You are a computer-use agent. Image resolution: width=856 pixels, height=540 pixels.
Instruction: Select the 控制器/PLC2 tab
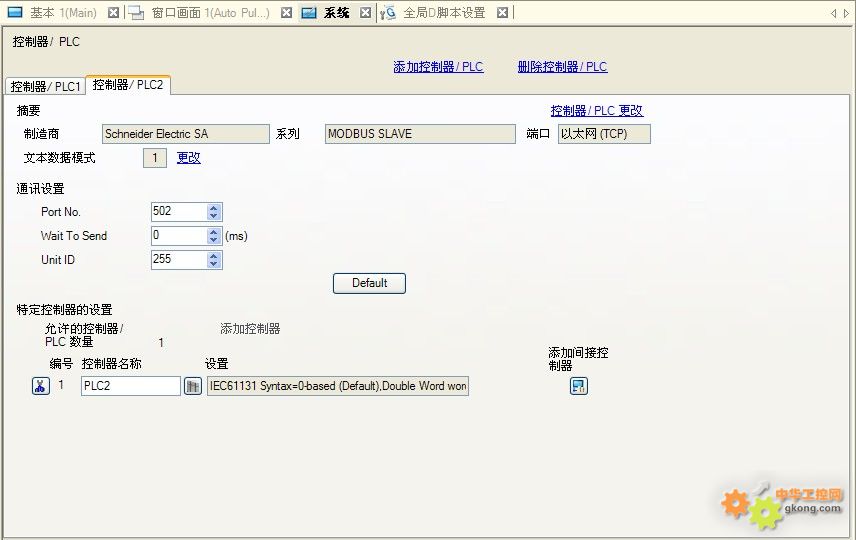128,85
